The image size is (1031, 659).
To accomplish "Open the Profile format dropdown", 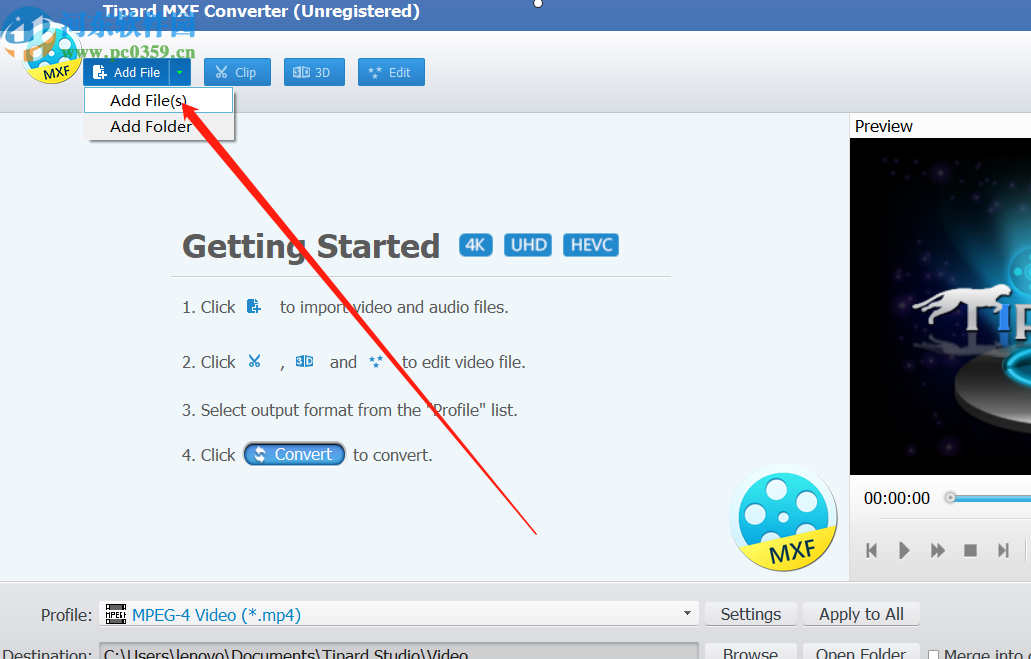I will (x=686, y=614).
